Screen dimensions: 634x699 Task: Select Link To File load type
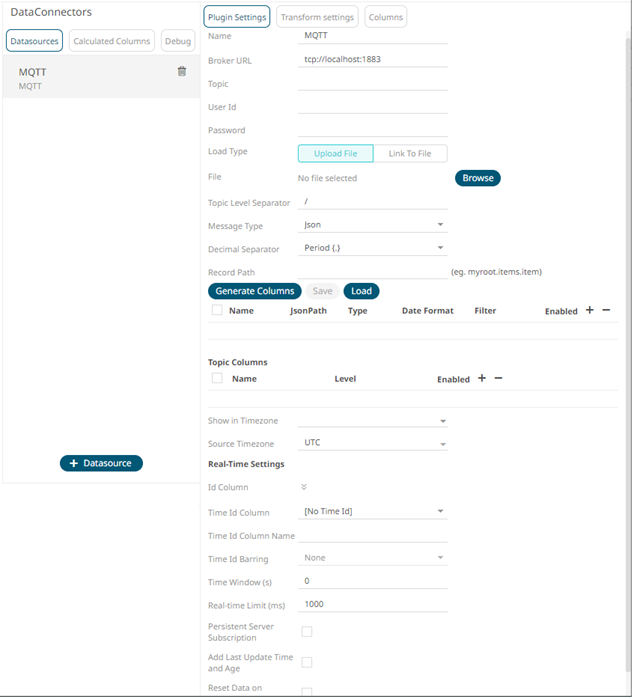(410, 154)
